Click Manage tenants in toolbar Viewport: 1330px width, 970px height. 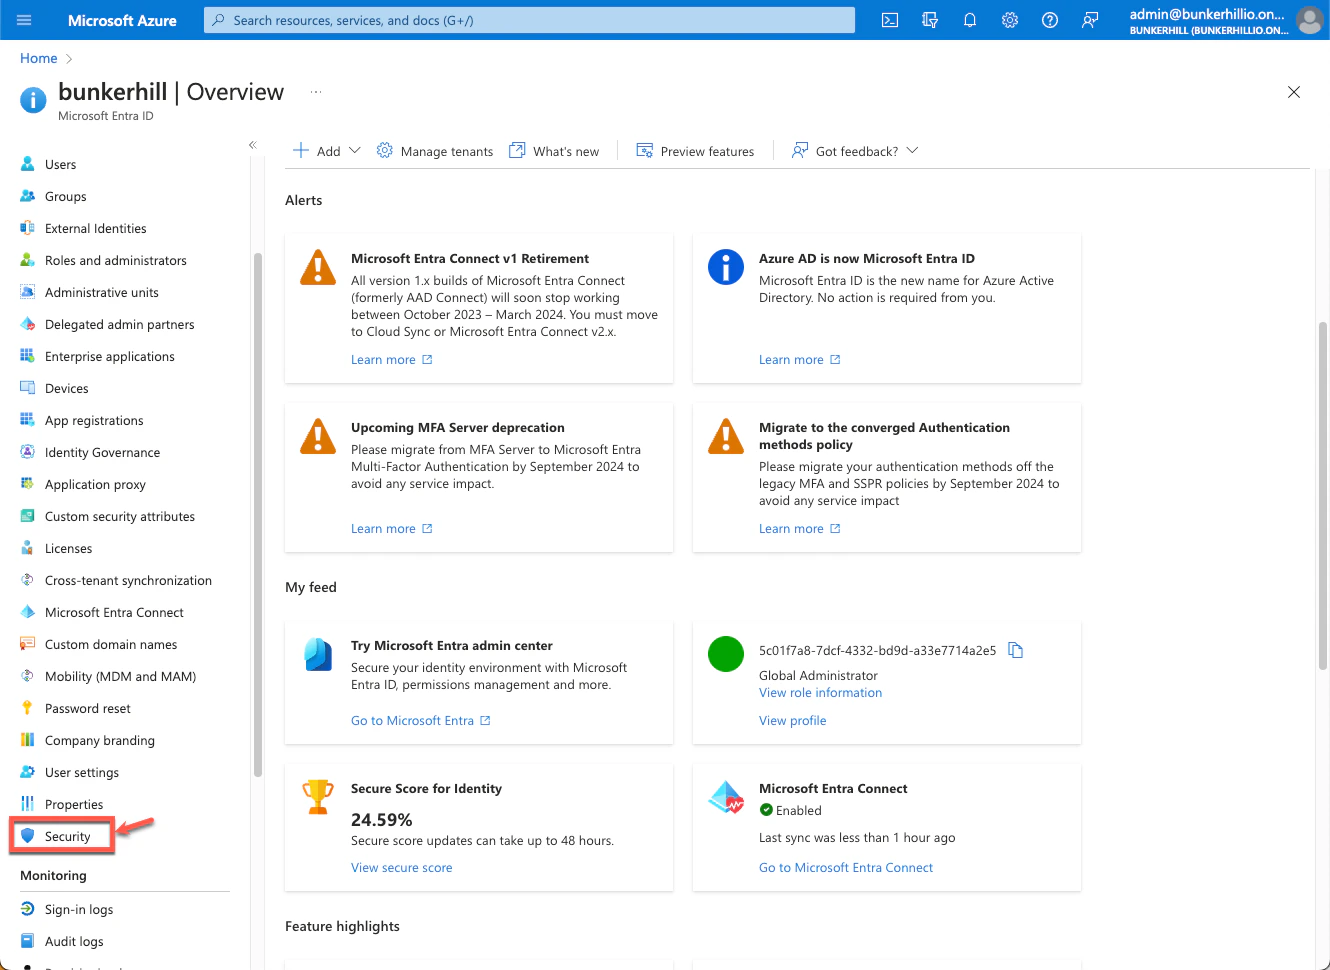pos(435,151)
